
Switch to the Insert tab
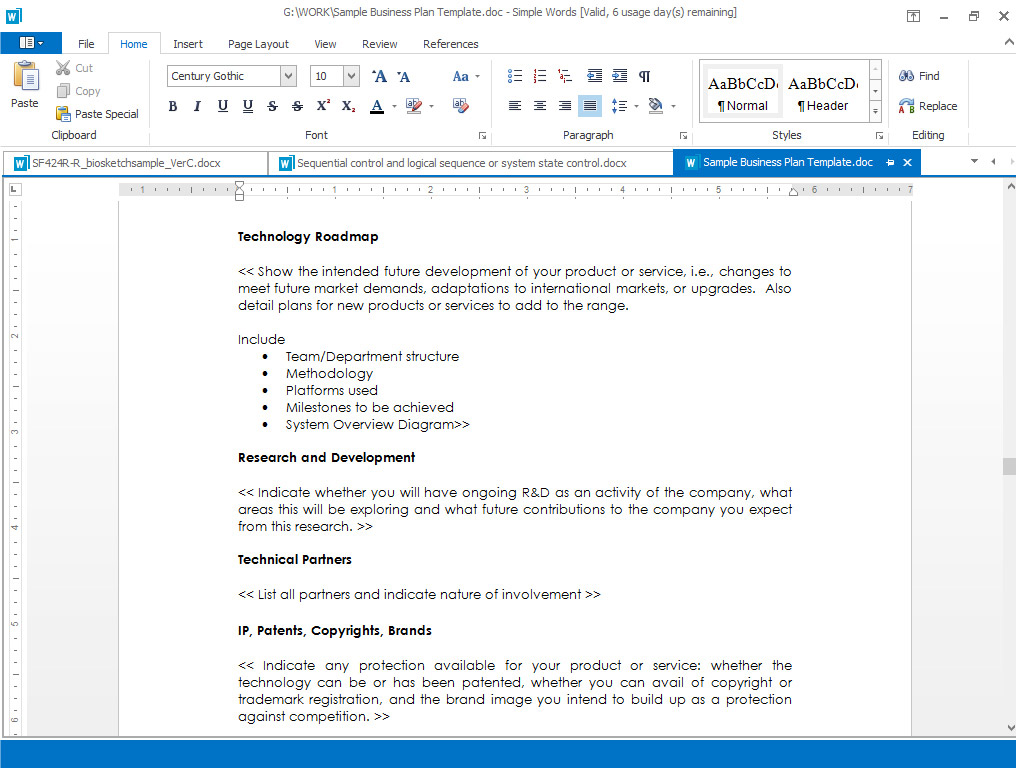point(188,43)
